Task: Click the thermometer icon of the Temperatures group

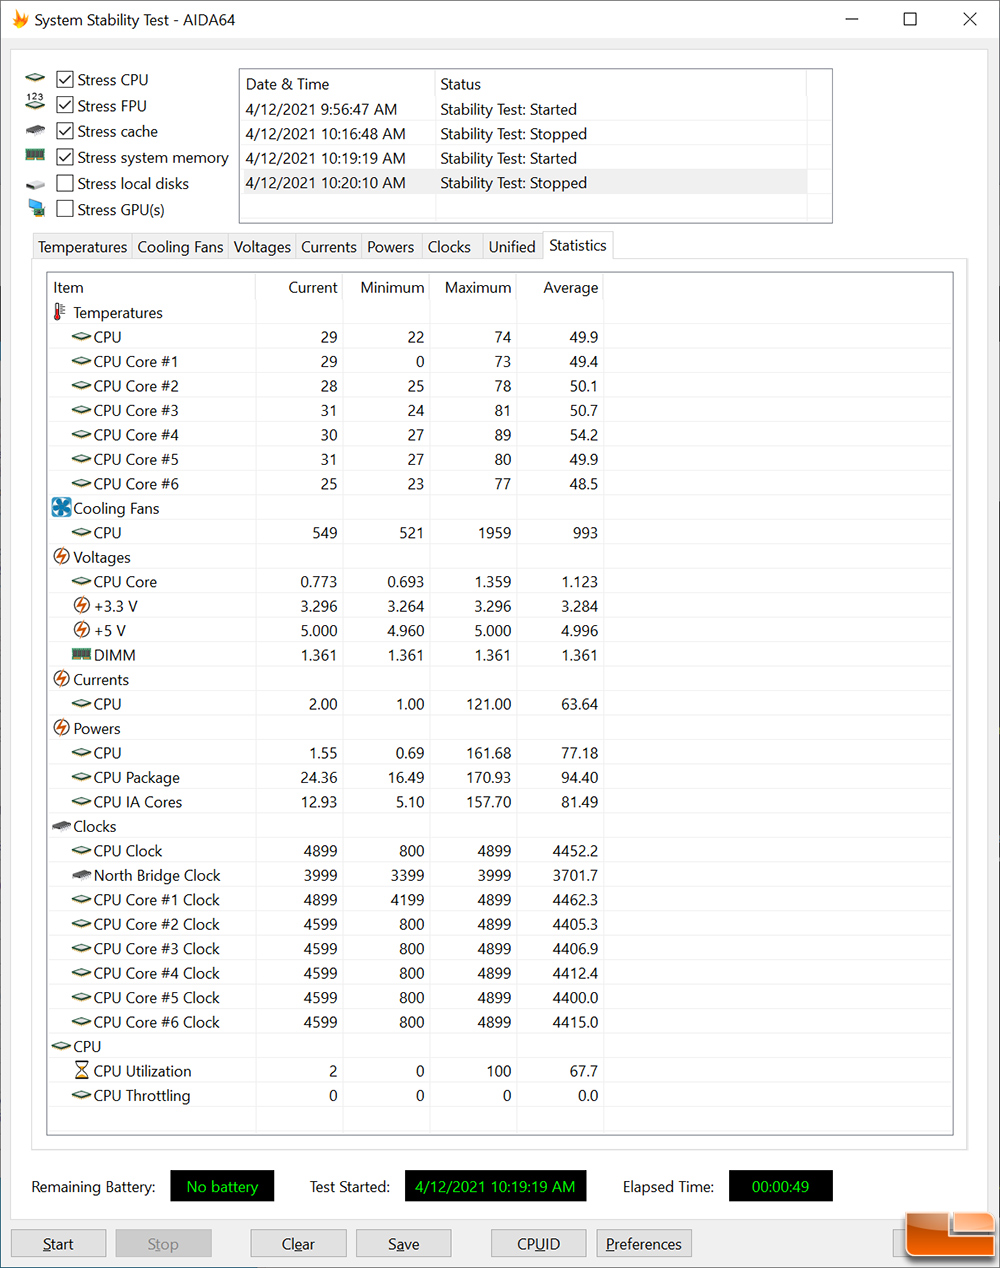Action: 60,312
